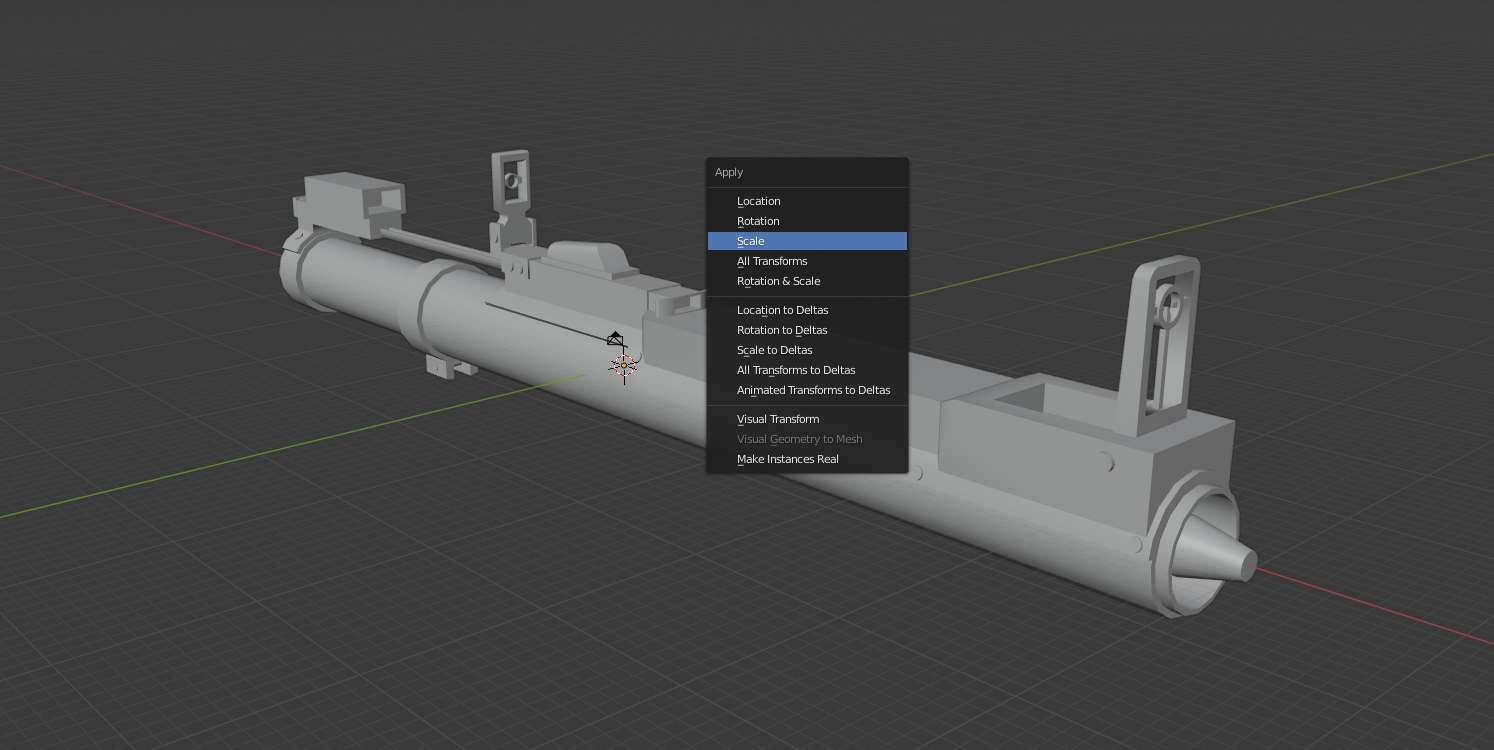Choose All Transforms to Deltas
The height and width of the screenshot is (750, 1494).
[795, 370]
